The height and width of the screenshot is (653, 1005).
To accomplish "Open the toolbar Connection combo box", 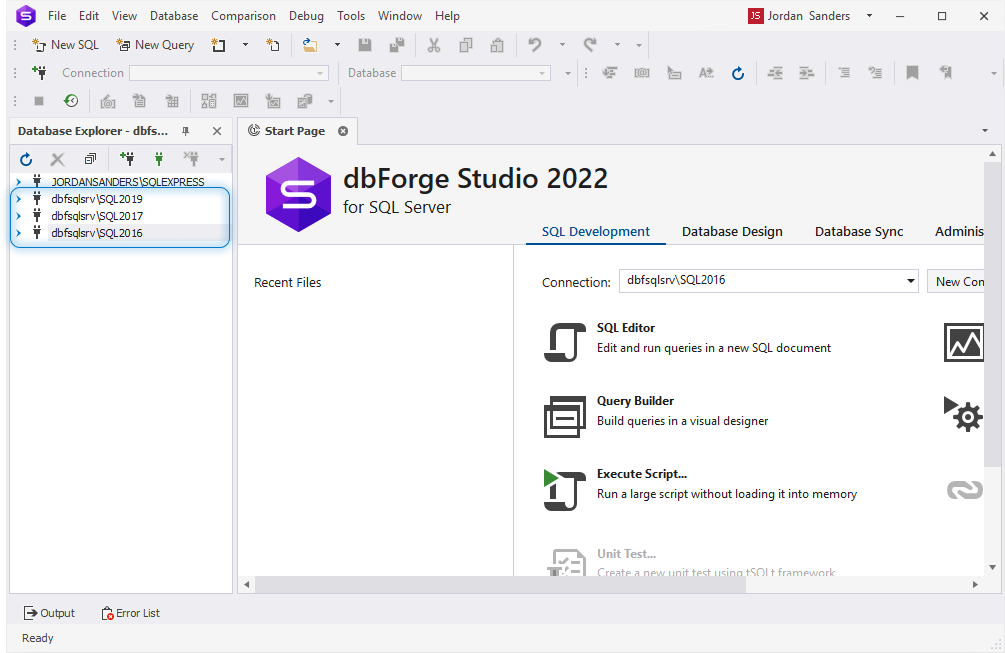I will click(x=229, y=73).
